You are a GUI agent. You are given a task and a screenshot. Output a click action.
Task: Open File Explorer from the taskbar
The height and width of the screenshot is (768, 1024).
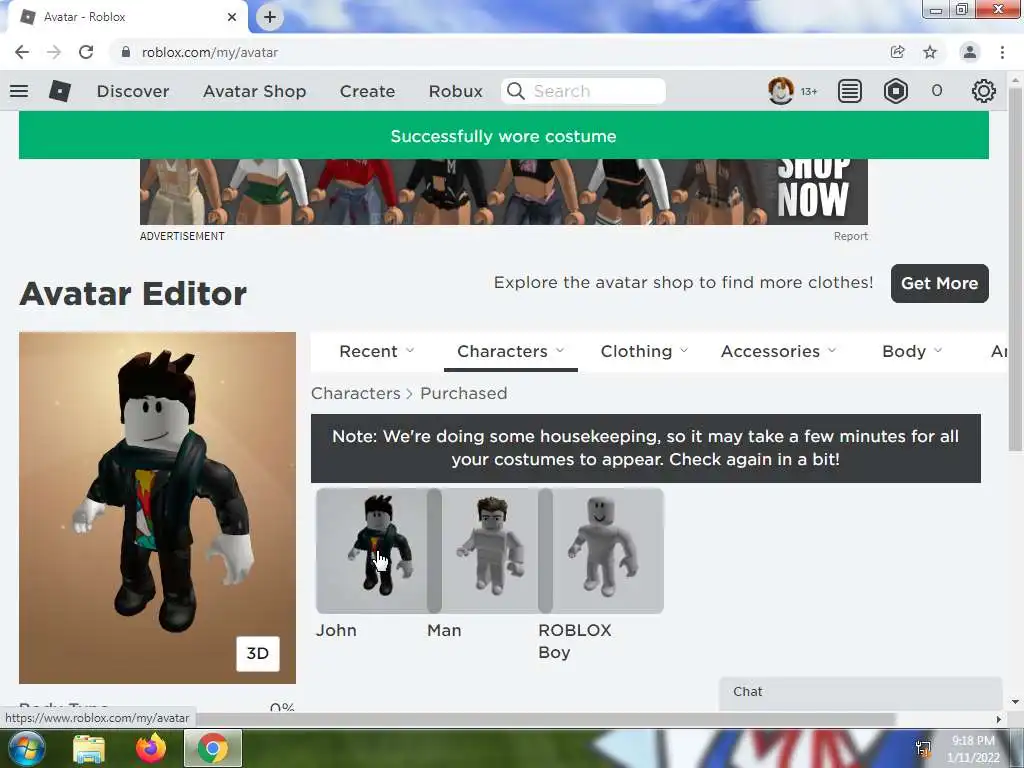point(89,749)
